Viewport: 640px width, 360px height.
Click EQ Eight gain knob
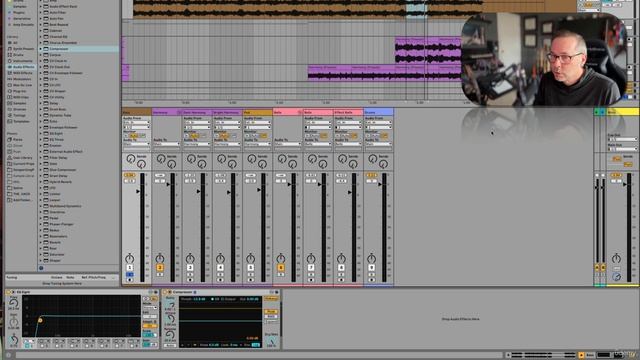pos(13,322)
